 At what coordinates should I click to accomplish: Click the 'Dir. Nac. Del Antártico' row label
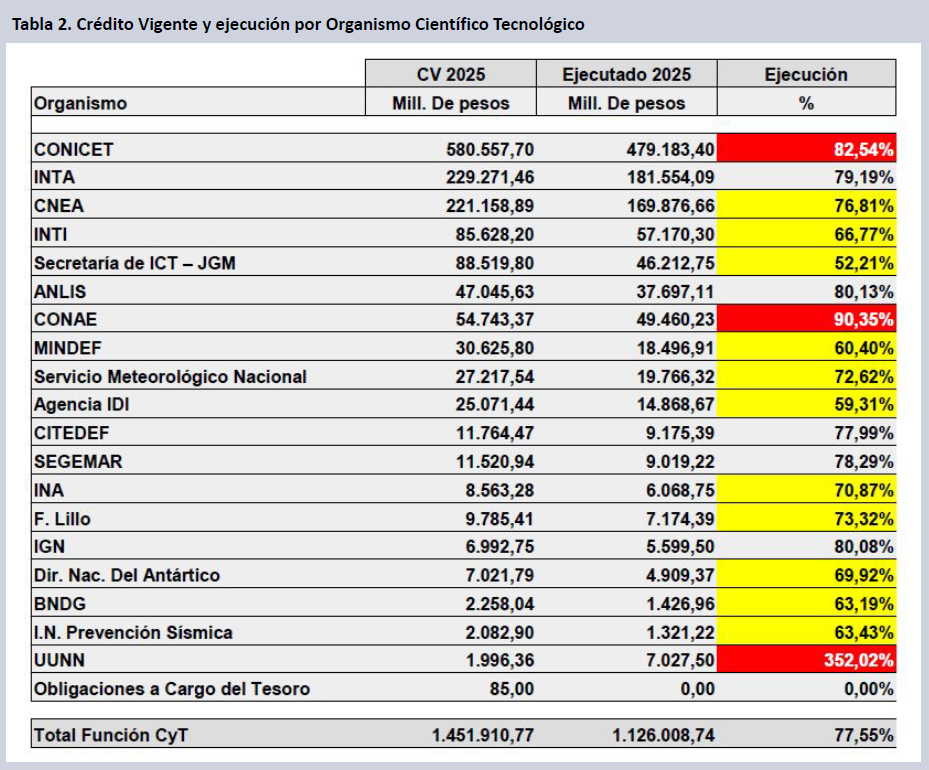pos(127,575)
